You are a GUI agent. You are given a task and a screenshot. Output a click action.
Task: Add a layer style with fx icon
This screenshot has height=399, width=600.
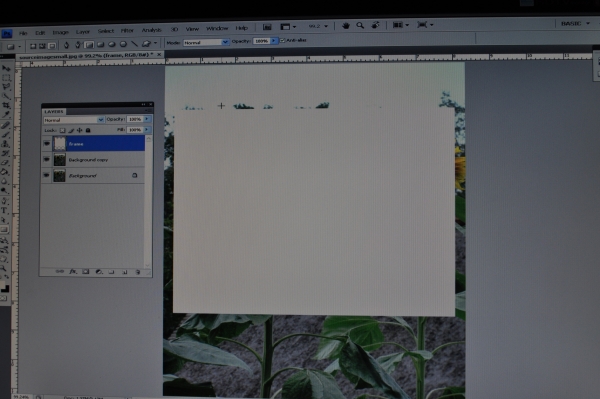(x=73, y=272)
